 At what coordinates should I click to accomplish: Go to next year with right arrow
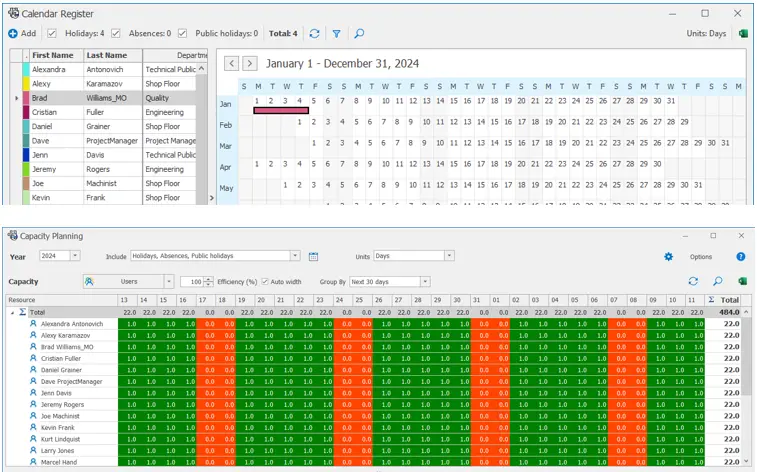(250, 63)
